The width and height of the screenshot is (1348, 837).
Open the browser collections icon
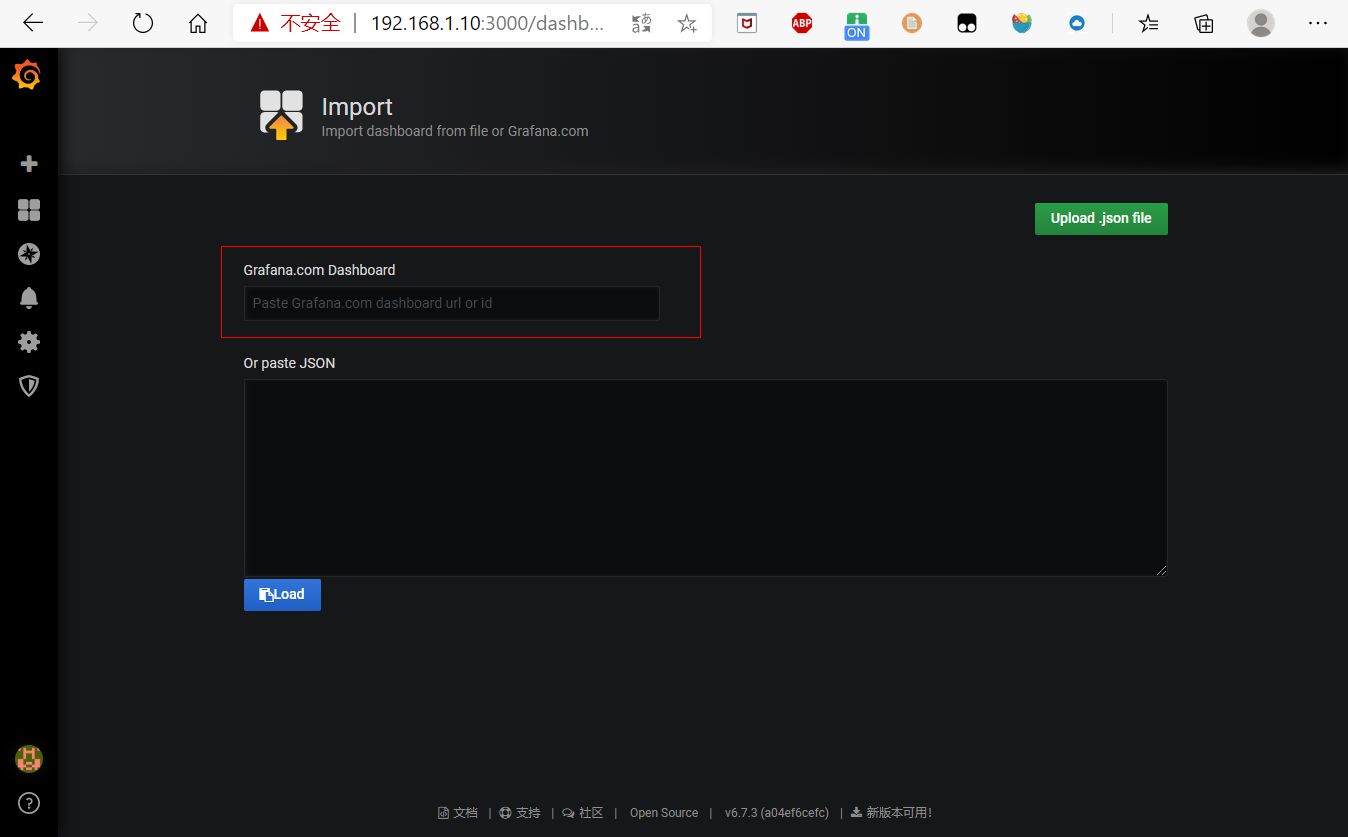(x=1204, y=23)
